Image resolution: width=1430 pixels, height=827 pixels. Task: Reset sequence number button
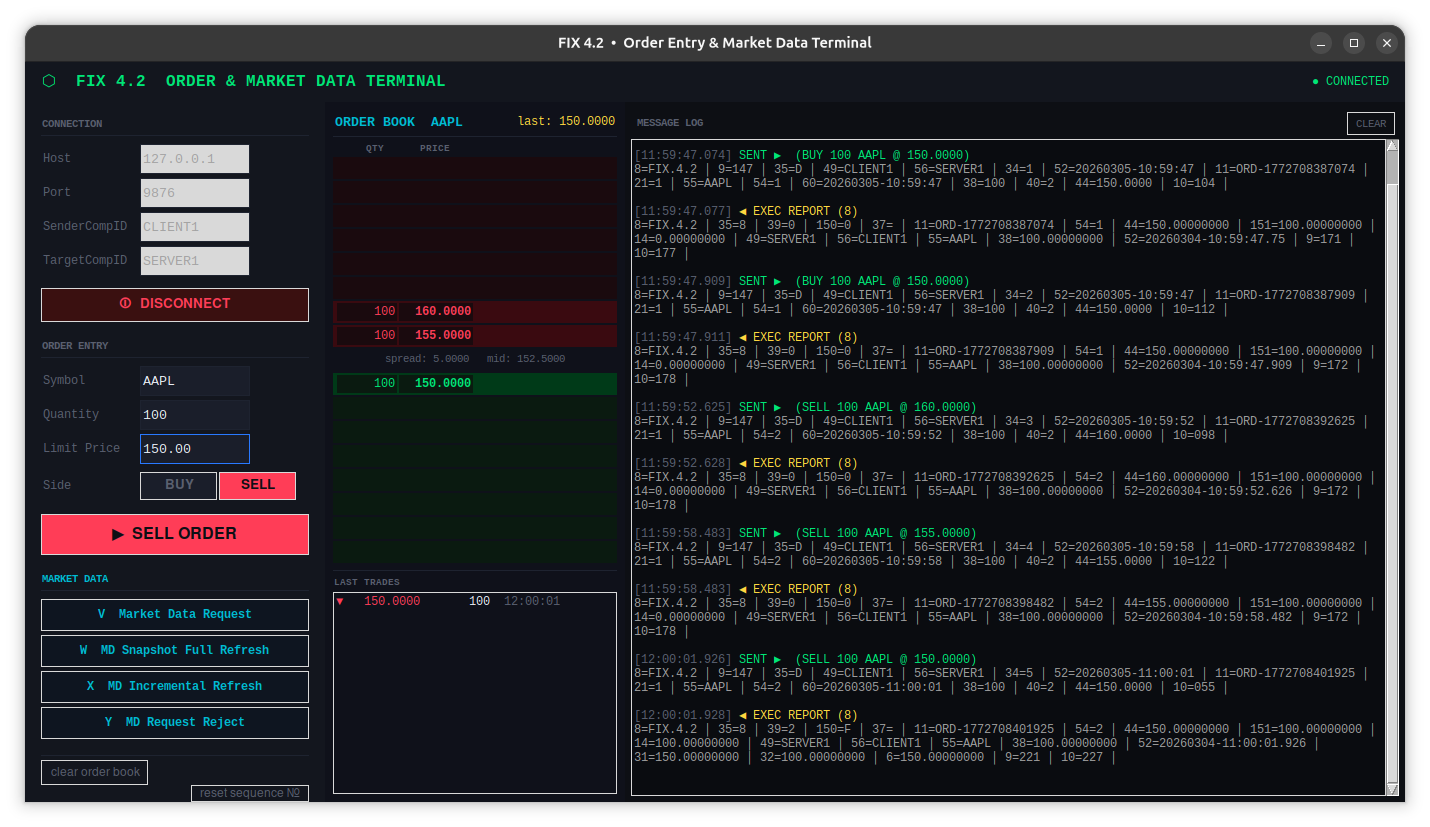250,793
